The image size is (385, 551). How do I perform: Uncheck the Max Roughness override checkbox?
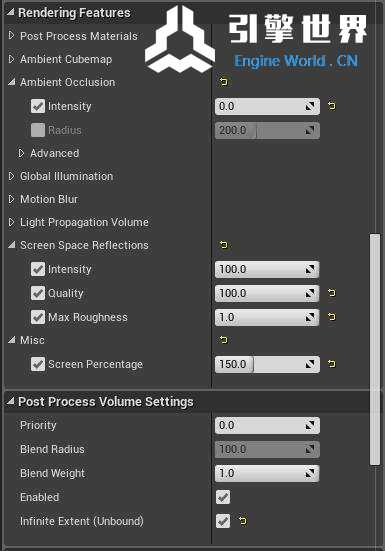38,317
